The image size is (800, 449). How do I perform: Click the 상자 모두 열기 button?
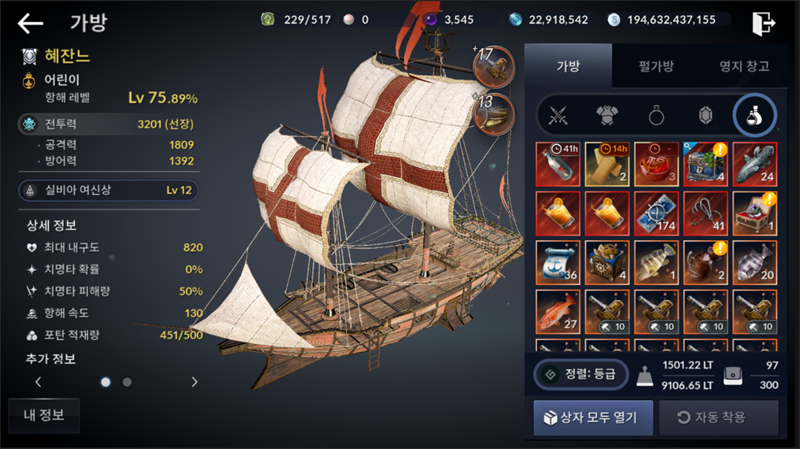coord(593,417)
